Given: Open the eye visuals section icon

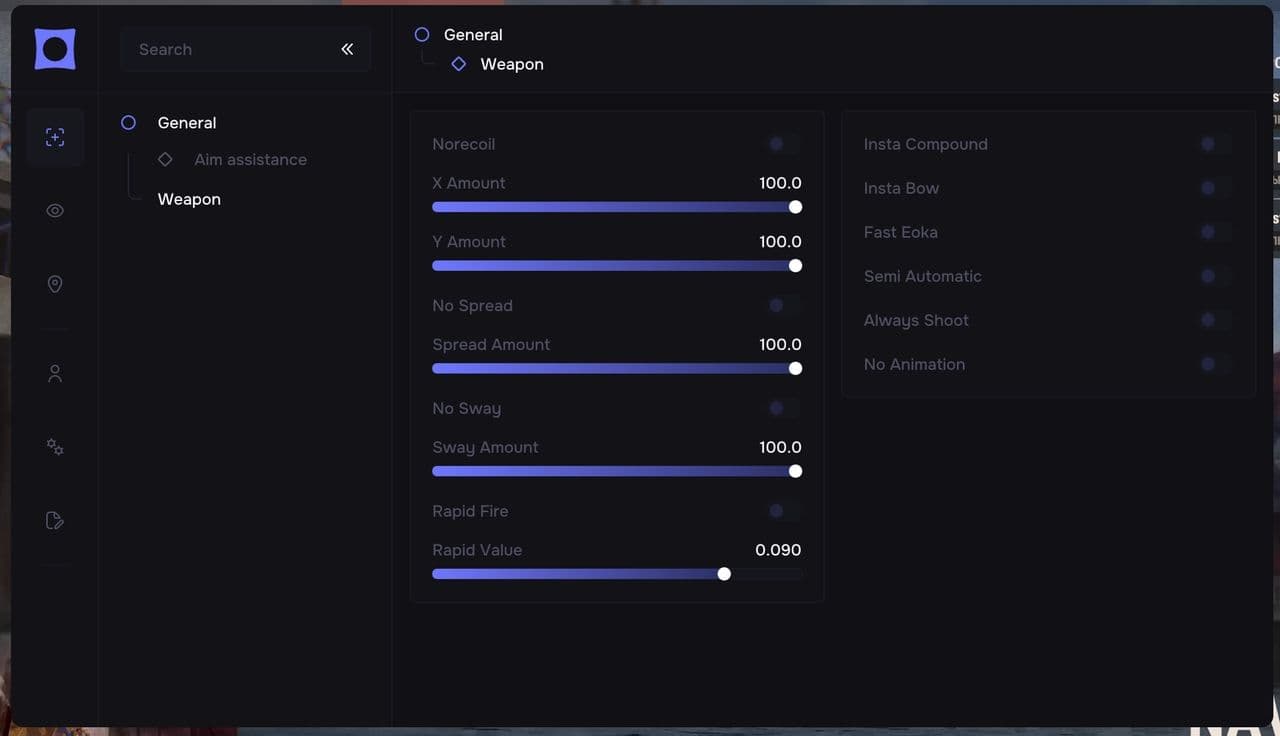Looking at the screenshot, I should click(x=55, y=211).
